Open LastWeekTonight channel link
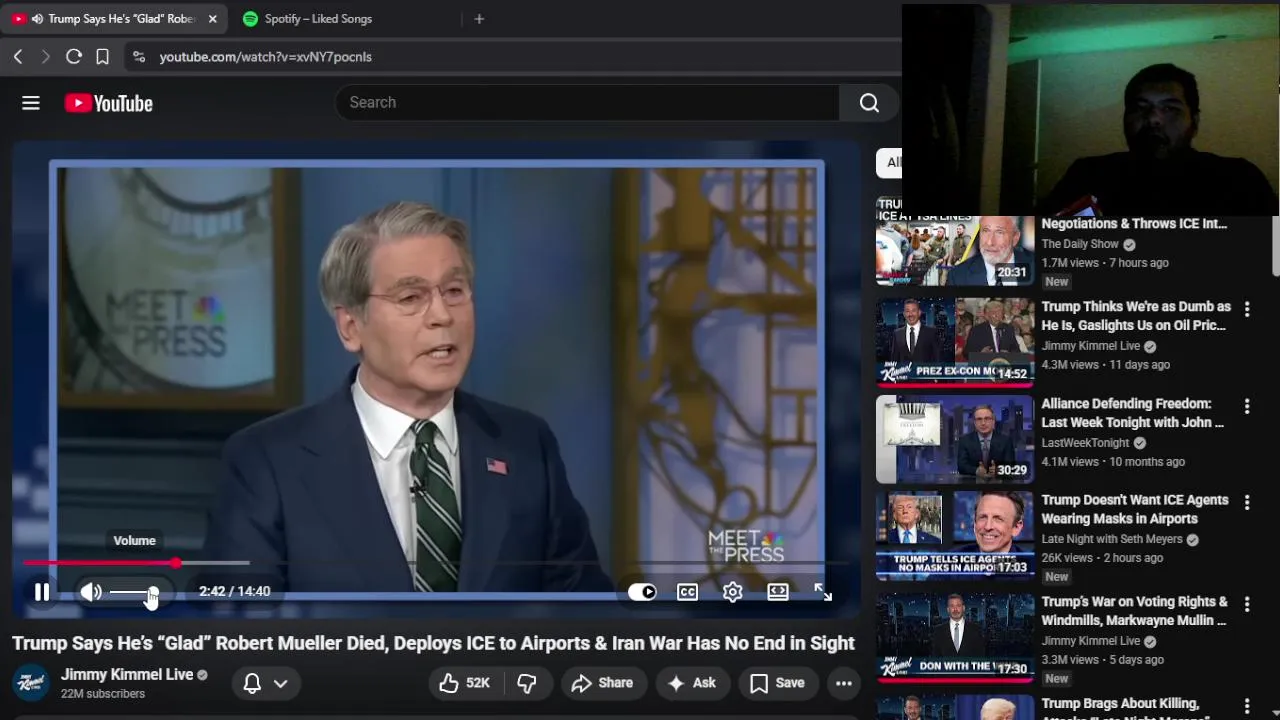Image resolution: width=1280 pixels, height=720 pixels. (1086, 443)
